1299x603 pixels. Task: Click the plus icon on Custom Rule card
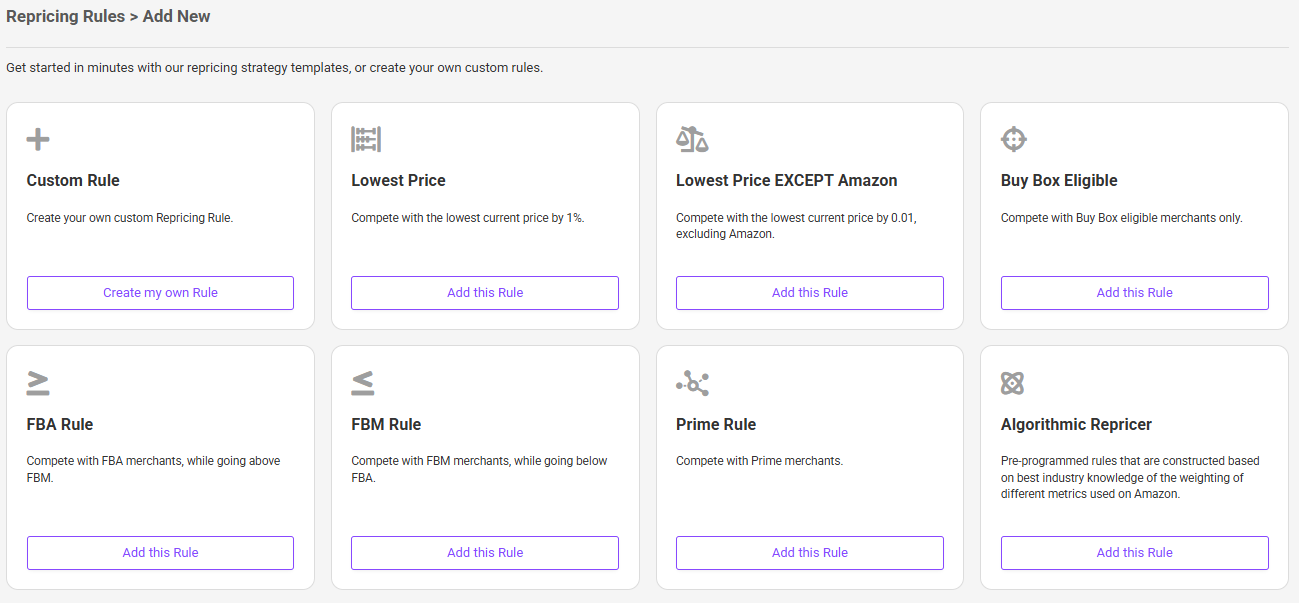[x=38, y=139]
